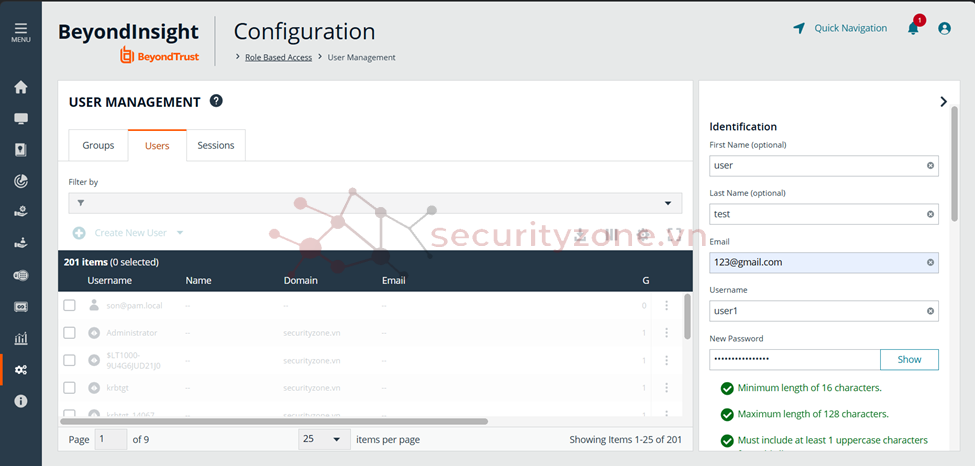Open the Role Based Access breadcrumb link
This screenshot has height=466, width=975.
(278, 57)
